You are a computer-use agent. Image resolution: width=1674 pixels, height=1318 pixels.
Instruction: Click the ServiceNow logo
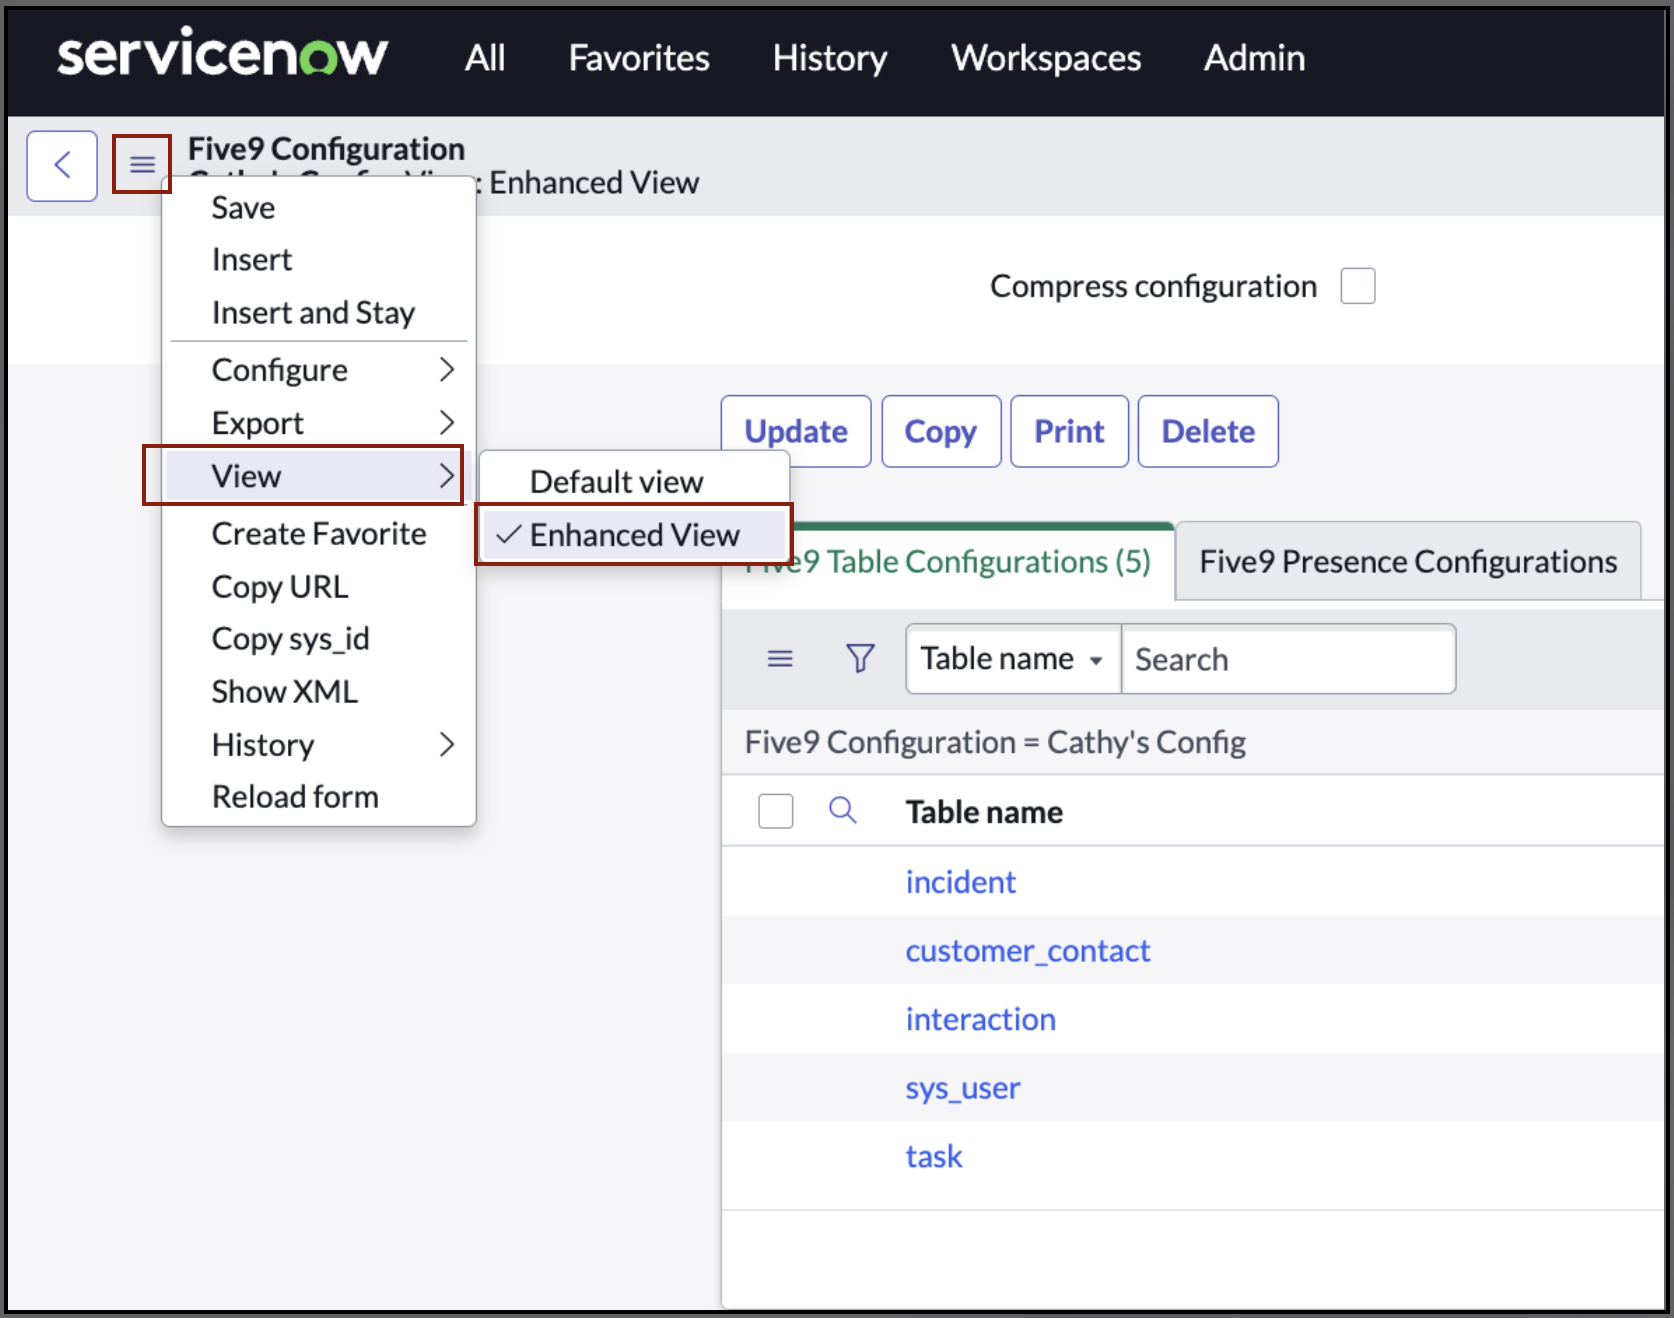(x=222, y=54)
